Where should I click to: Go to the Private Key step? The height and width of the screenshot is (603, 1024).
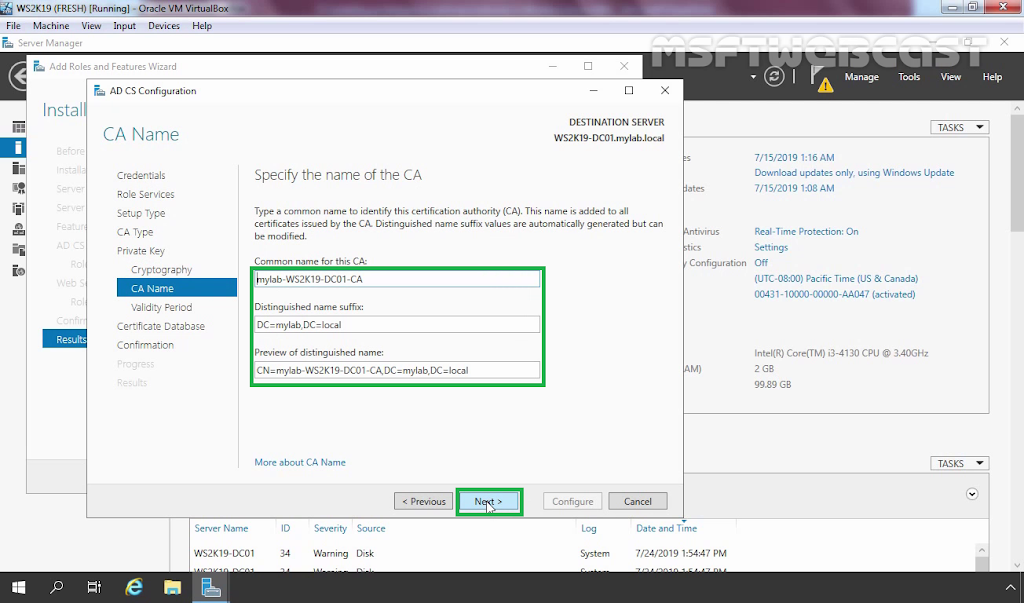coord(140,251)
